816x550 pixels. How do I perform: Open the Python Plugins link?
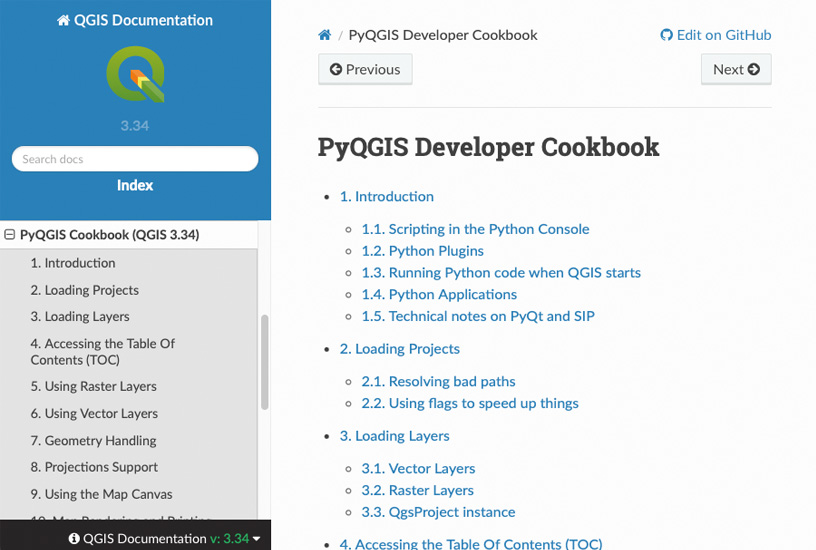click(422, 251)
